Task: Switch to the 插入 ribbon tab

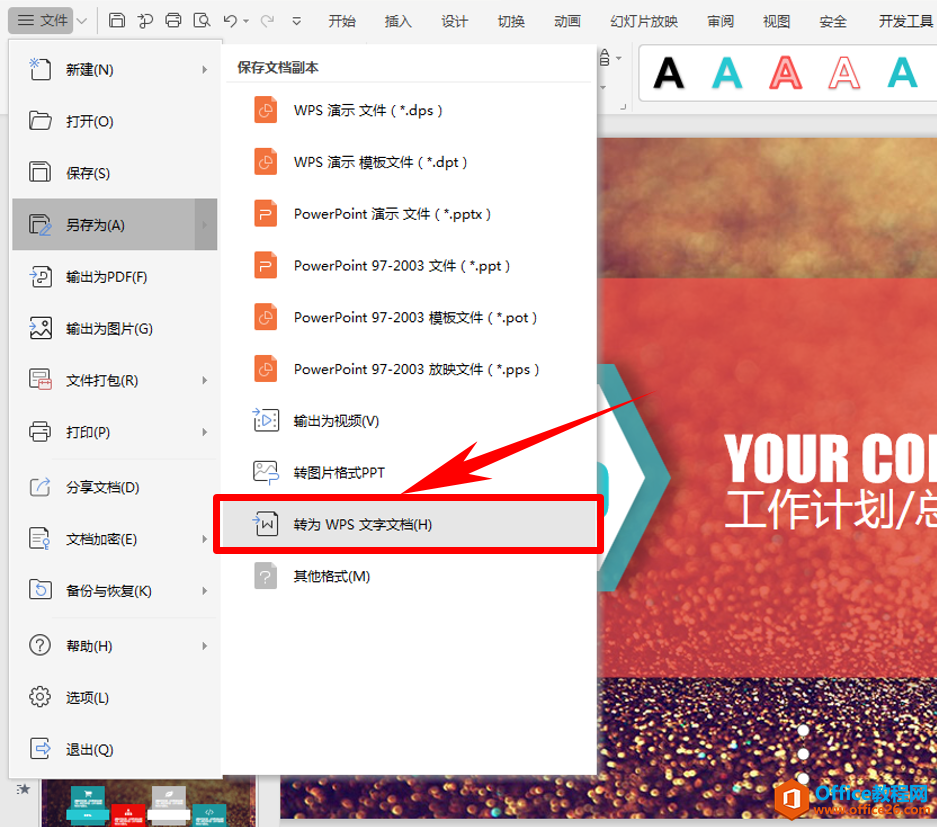Action: click(398, 22)
